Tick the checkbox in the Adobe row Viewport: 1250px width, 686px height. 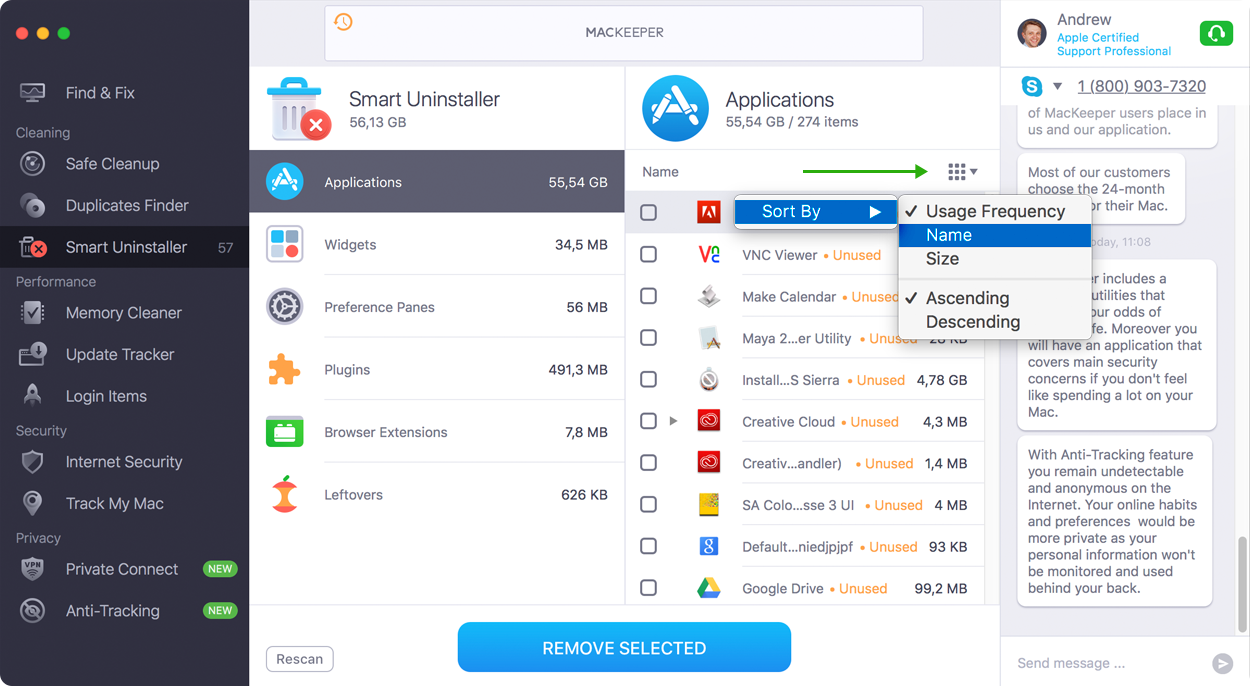pos(649,213)
